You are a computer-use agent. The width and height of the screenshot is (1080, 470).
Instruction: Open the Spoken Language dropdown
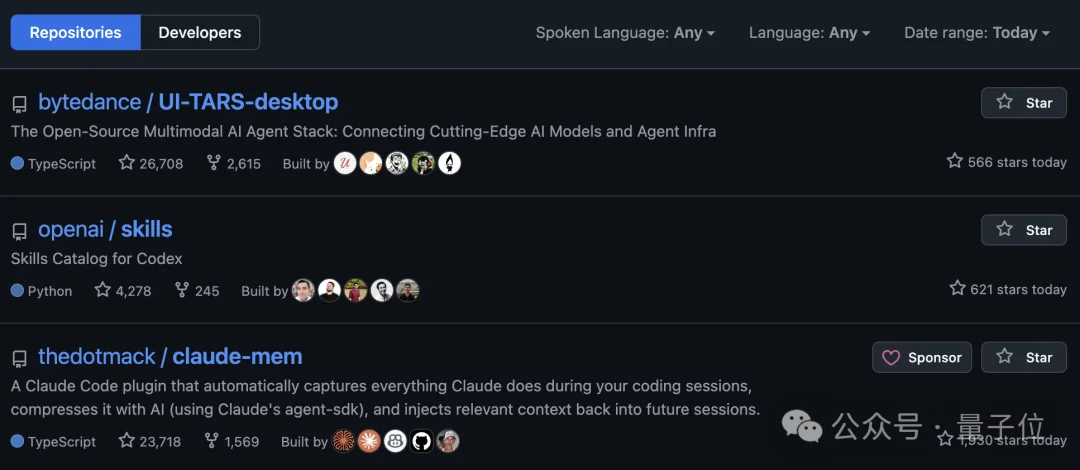tap(625, 33)
